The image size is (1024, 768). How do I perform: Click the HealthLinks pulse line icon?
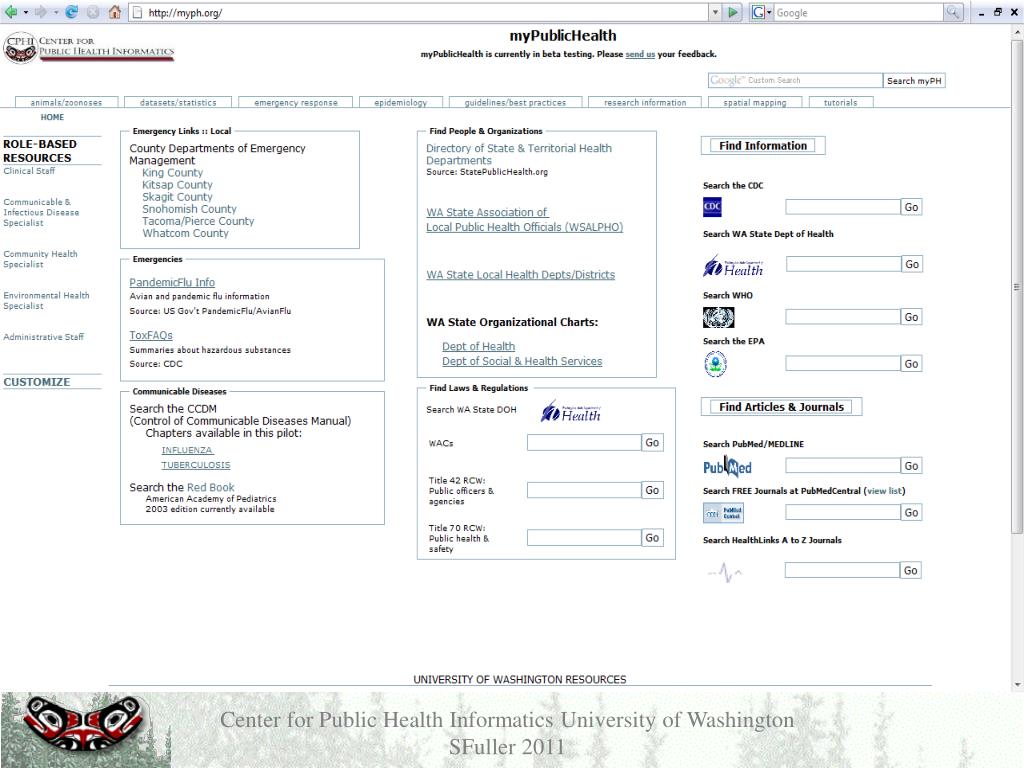coord(725,572)
